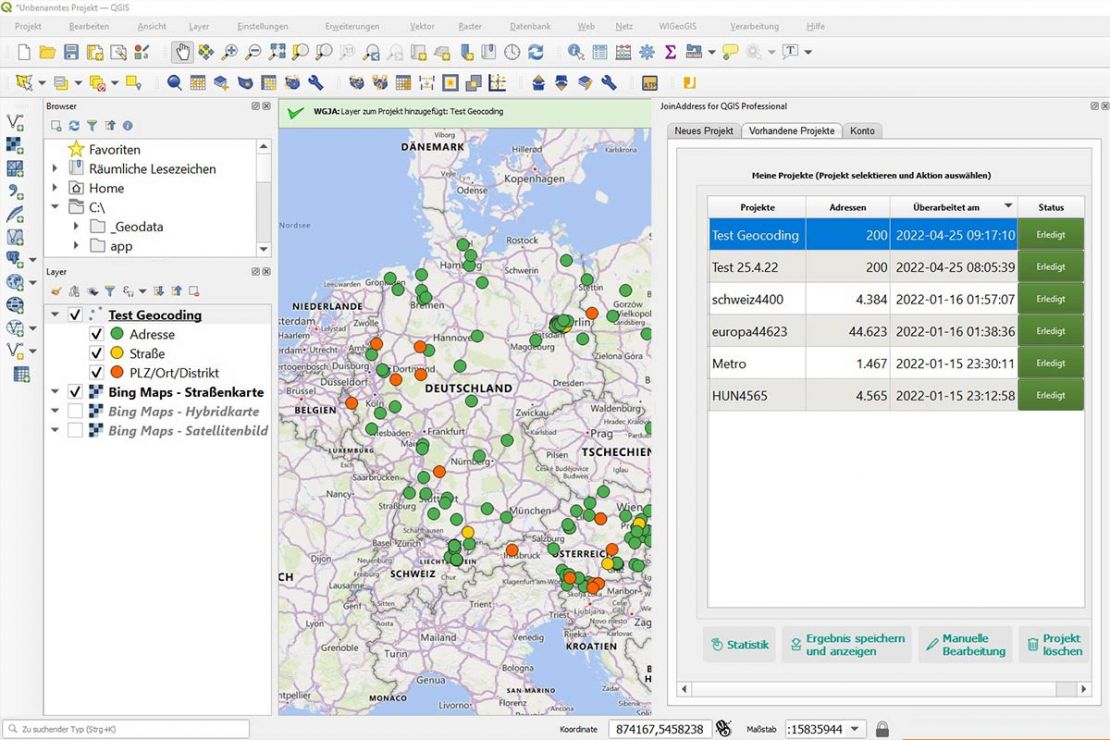Click the Zoom In magnifier tool
1110x740 pixels.
pyautogui.click(x=229, y=52)
